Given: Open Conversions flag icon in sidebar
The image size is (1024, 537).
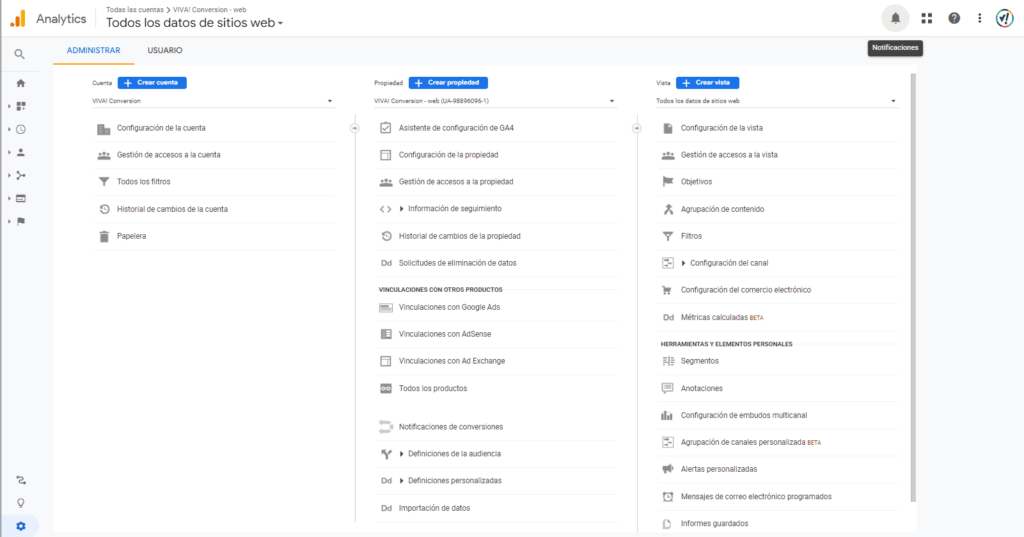Looking at the screenshot, I should pos(21,221).
